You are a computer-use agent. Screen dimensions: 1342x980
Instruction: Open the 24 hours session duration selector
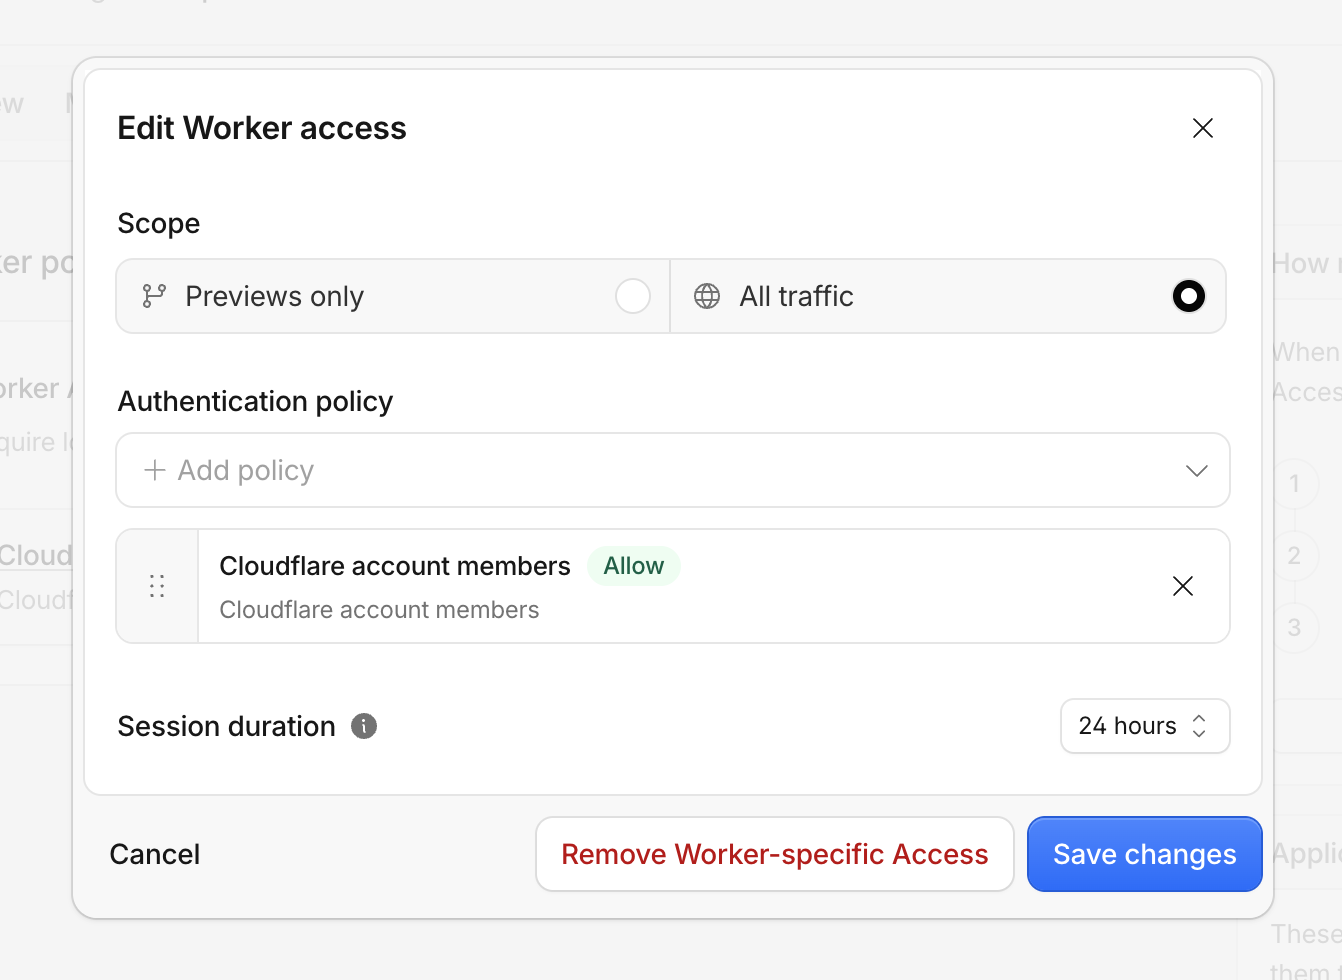(1145, 726)
